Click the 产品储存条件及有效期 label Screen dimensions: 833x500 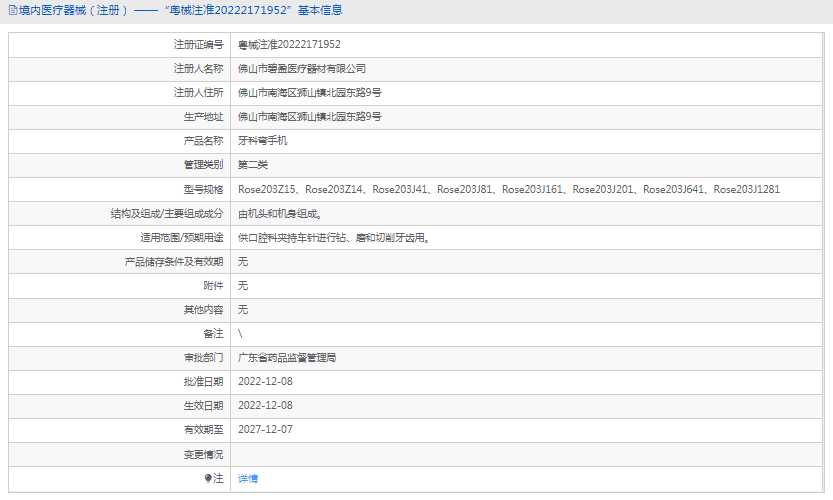pyautogui.click(x=174, y=261)
